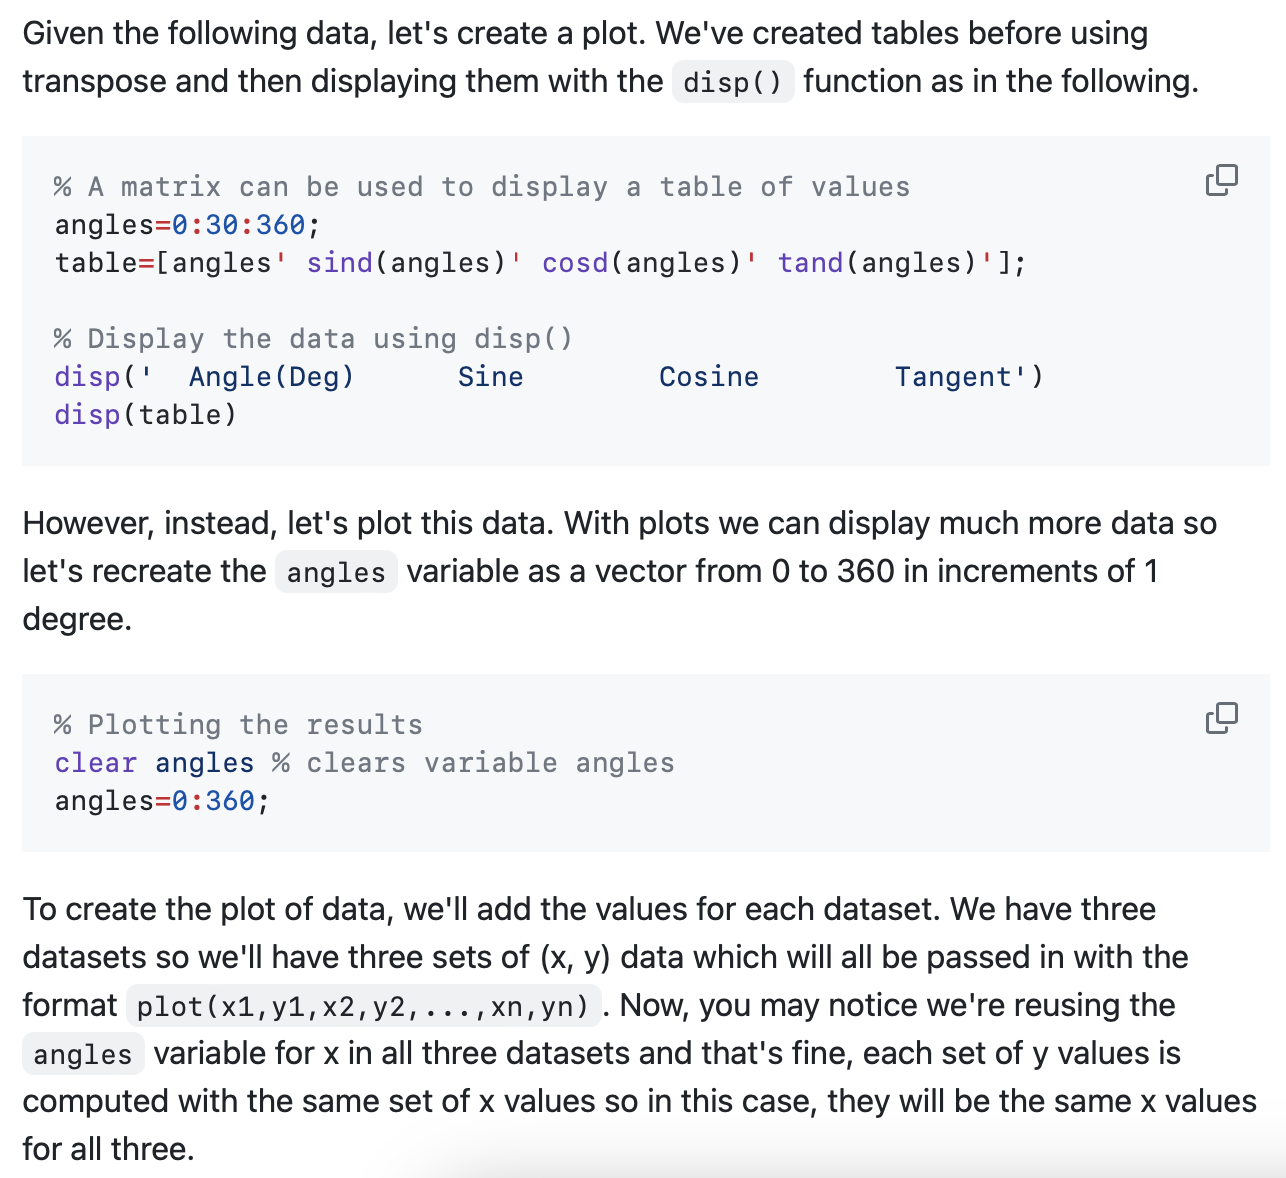Click the 'clear' keyword in second block

click(95, 763)
